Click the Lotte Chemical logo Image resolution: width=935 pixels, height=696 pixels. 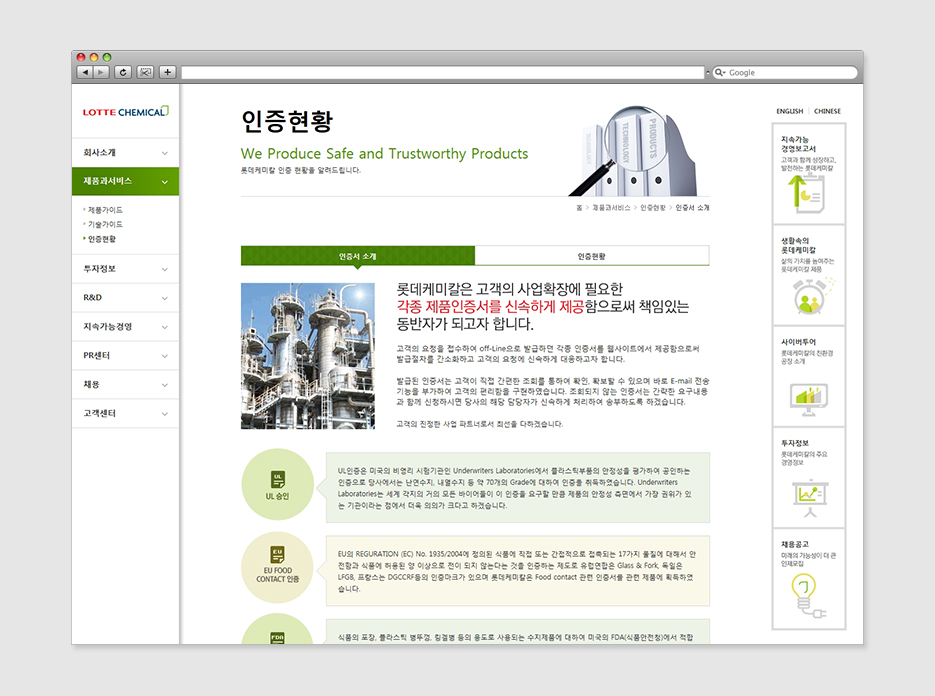click(x=126, y=112)
